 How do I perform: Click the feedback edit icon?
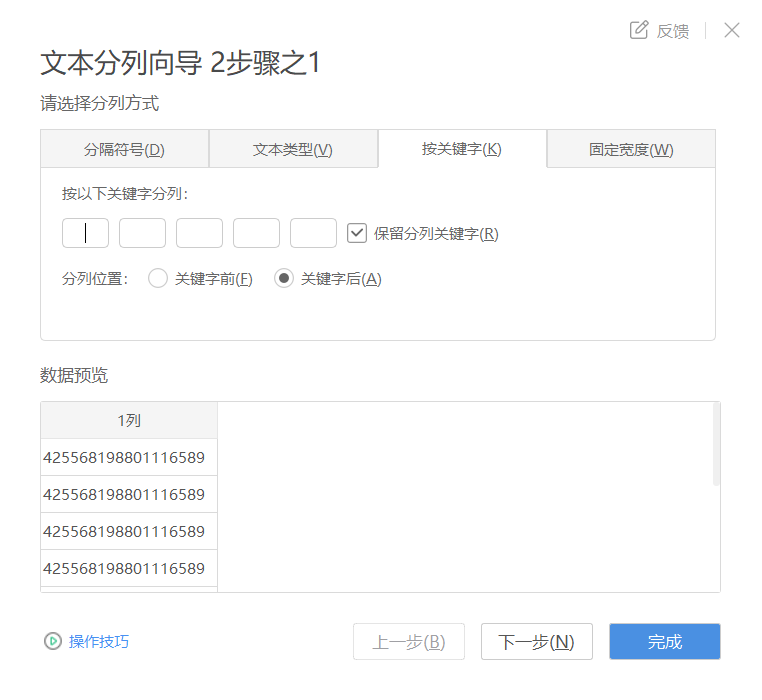click(x=639, y=30)
